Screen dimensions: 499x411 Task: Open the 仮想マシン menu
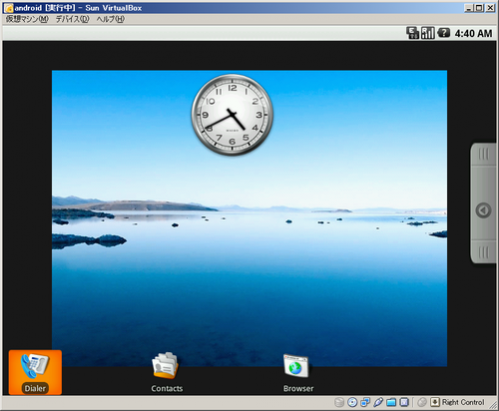[27, 19]
